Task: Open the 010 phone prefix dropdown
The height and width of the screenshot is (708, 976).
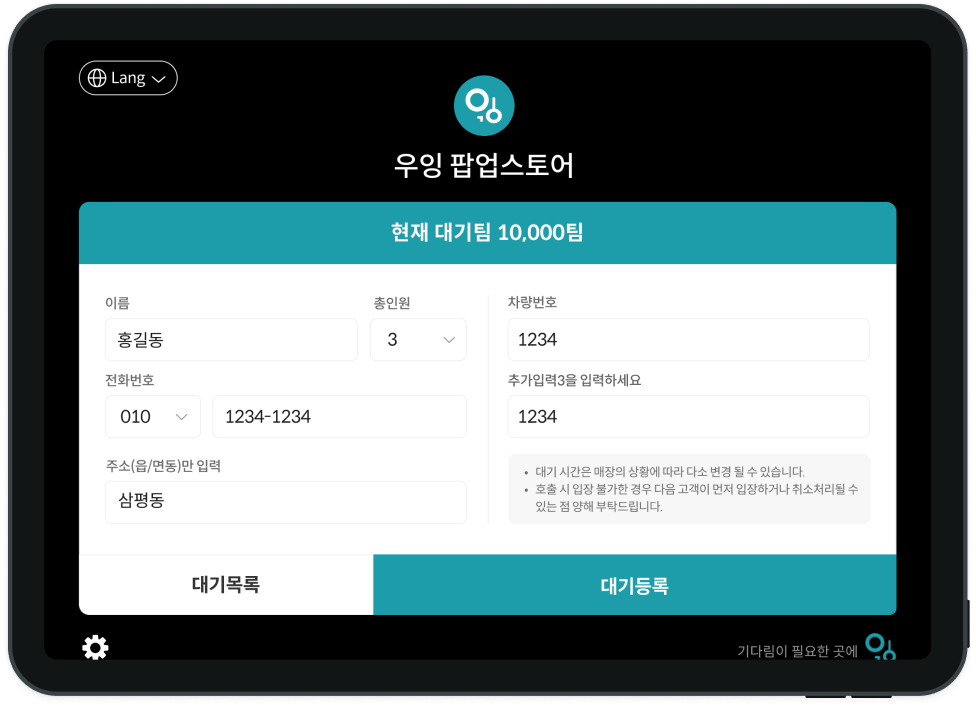Action: click(x=153, y=417)
